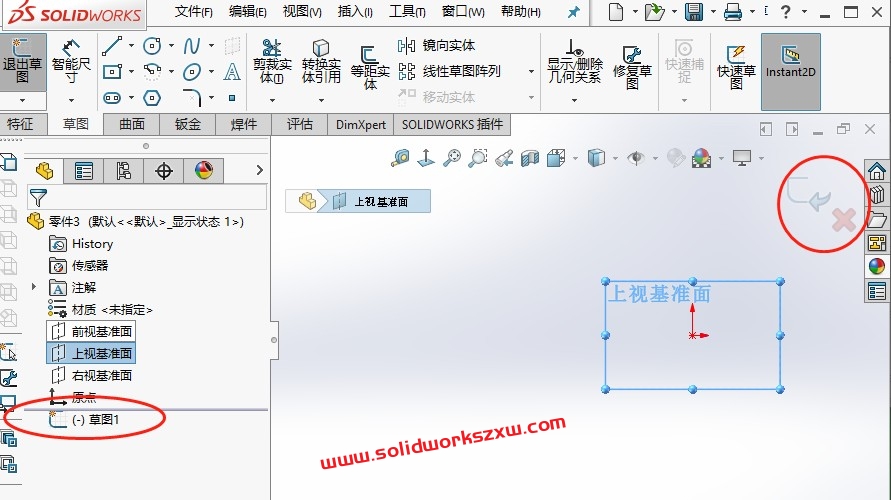Click the red X cancel sketch icon
891x500 pixels.
pyautogui.click(x=844, y=220)
